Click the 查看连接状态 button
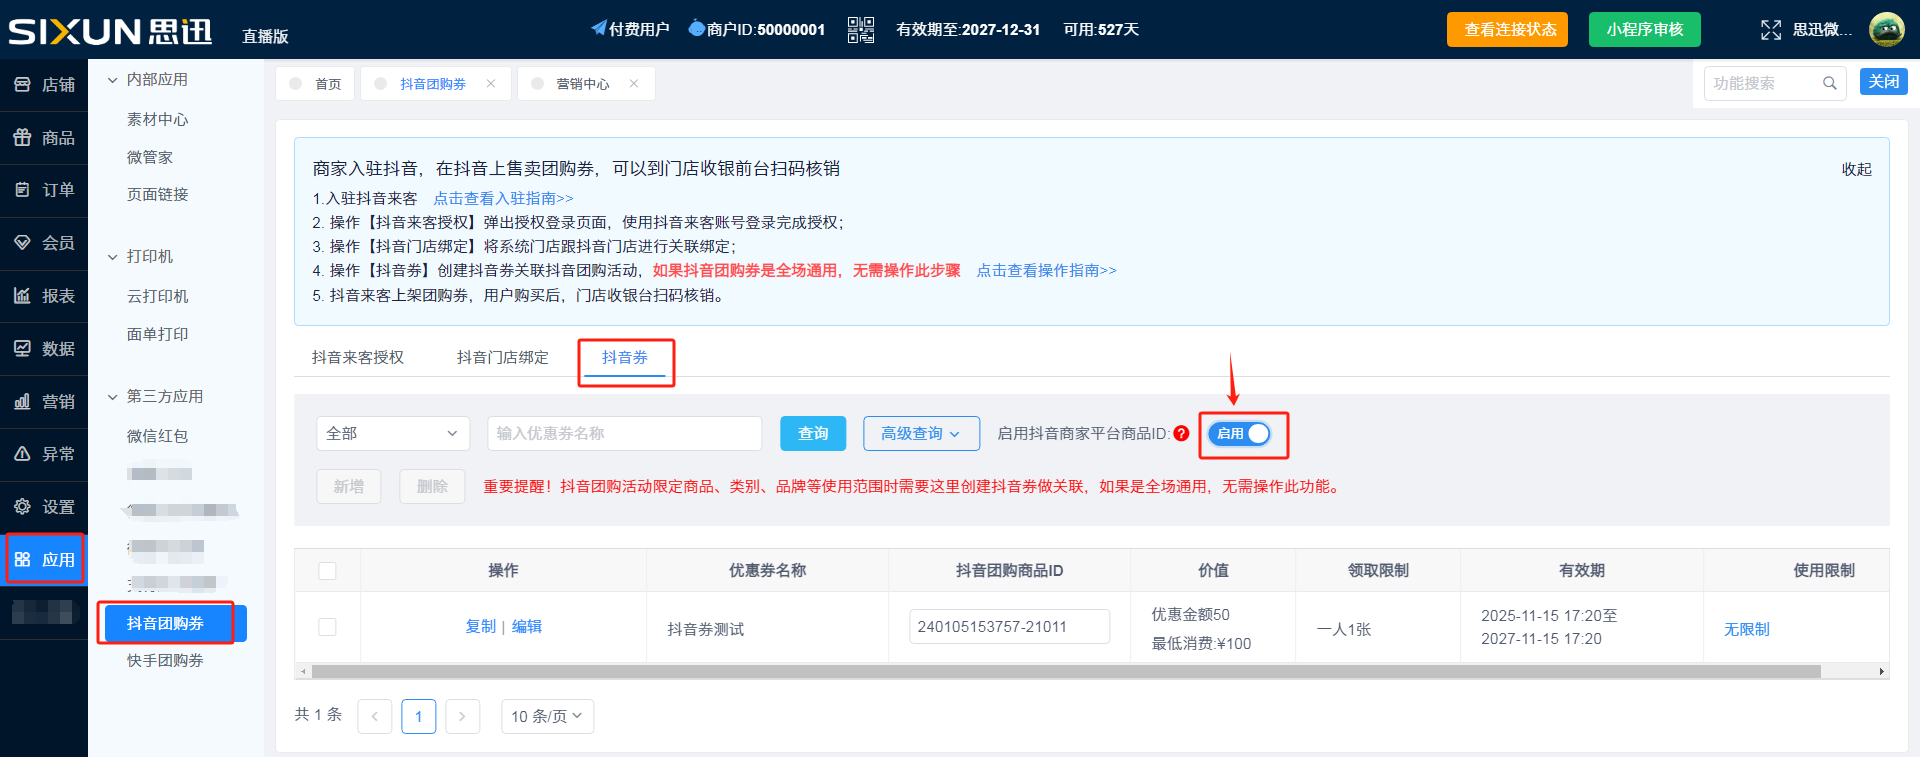1920x757 pixels. pyautogui.click(x=1507, y=30)
